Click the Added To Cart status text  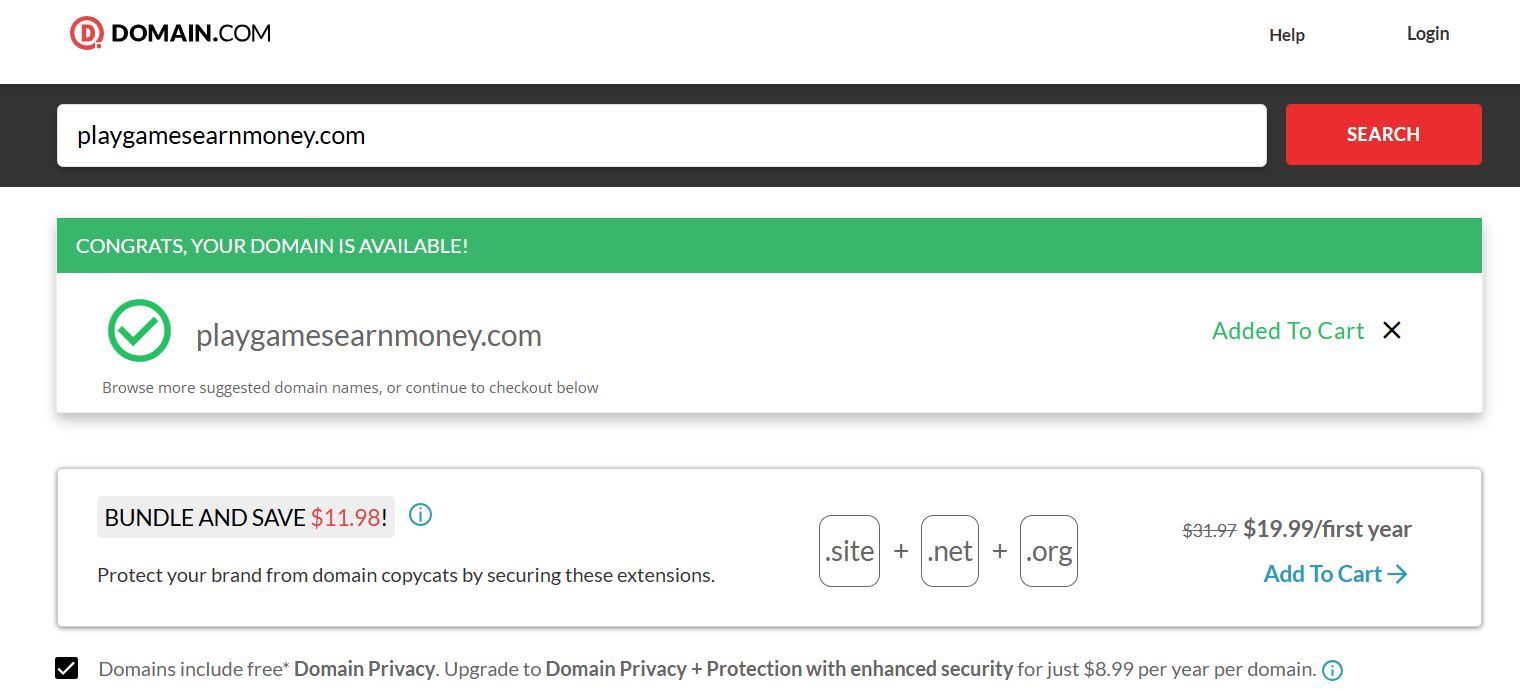tap(1288, 331)
